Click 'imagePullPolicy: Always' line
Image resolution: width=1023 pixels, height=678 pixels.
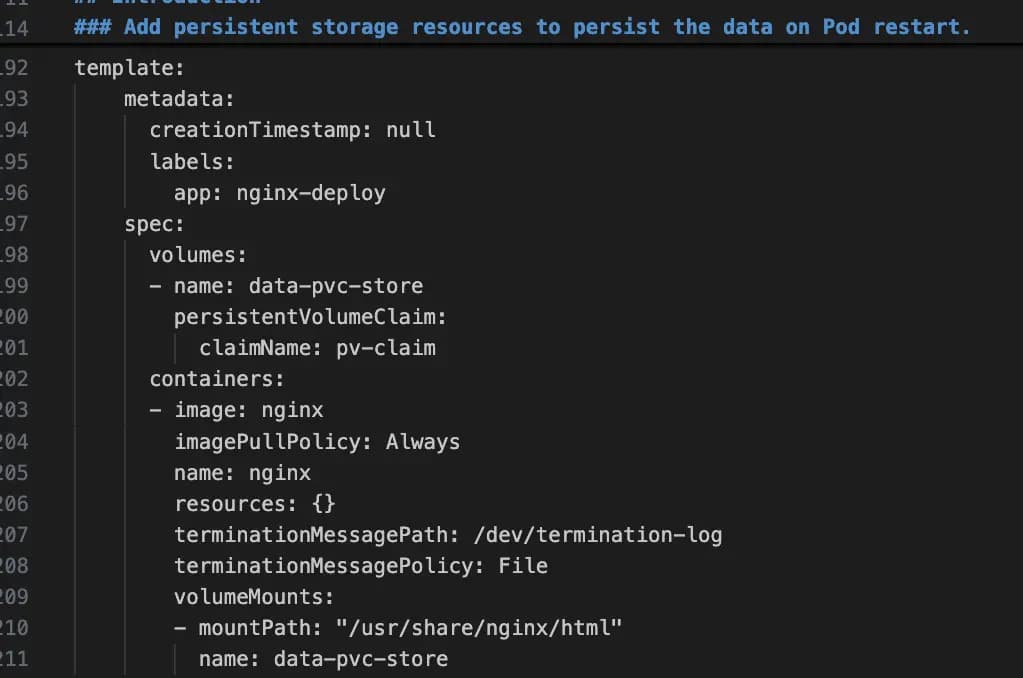(x=317, y=442)
